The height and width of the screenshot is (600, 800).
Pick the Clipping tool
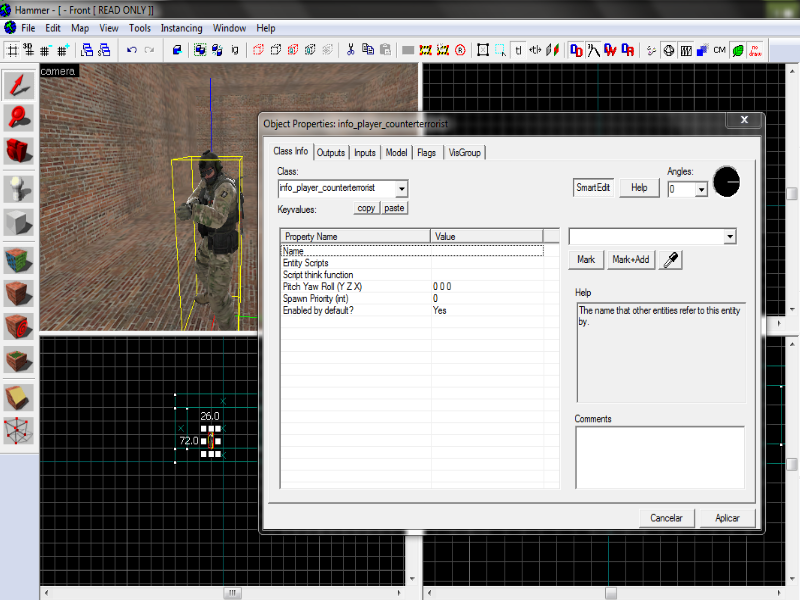click(19, 396)
